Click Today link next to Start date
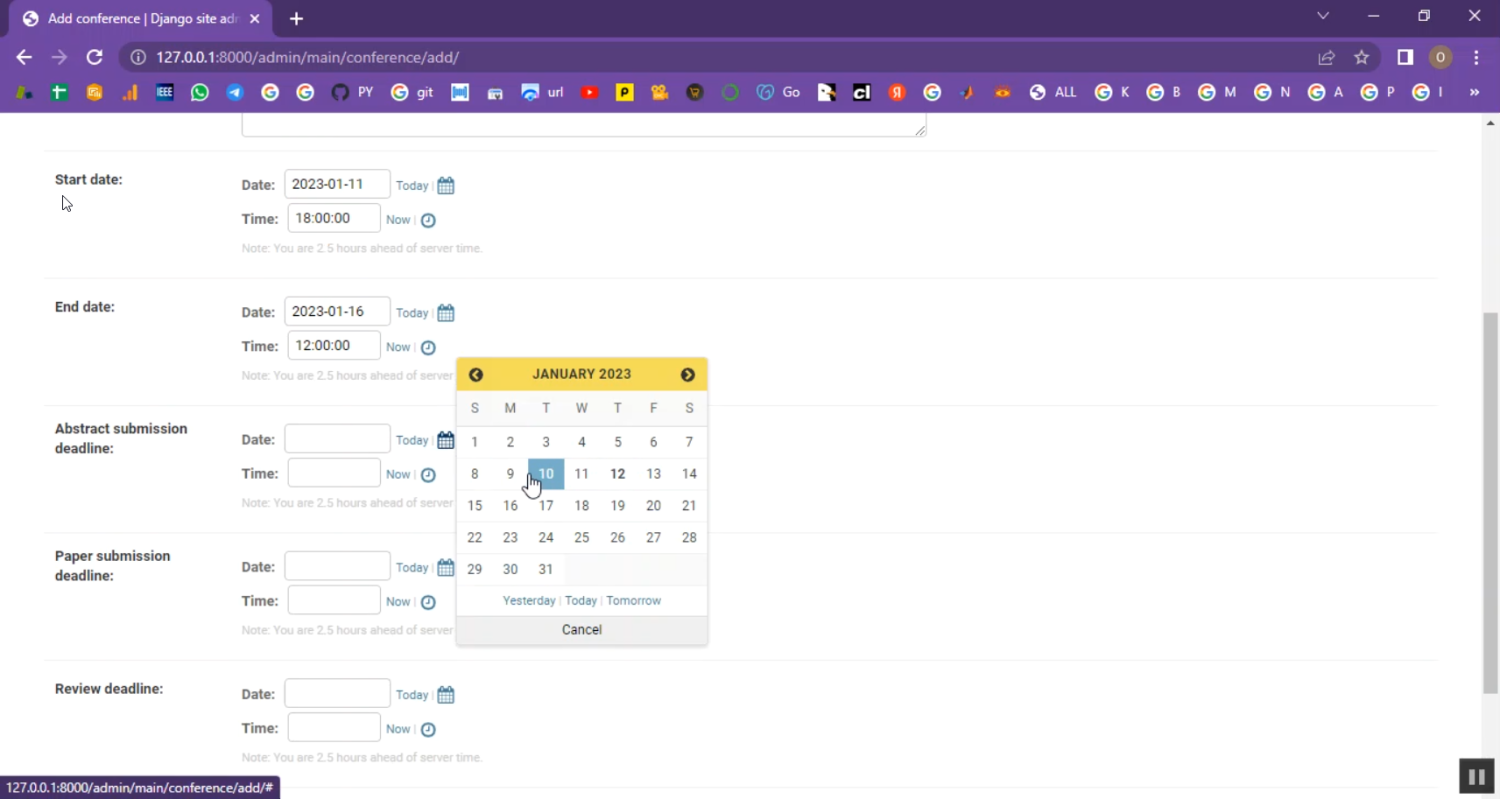Screen dimensions: 1500x799 (x=412, y=186)
